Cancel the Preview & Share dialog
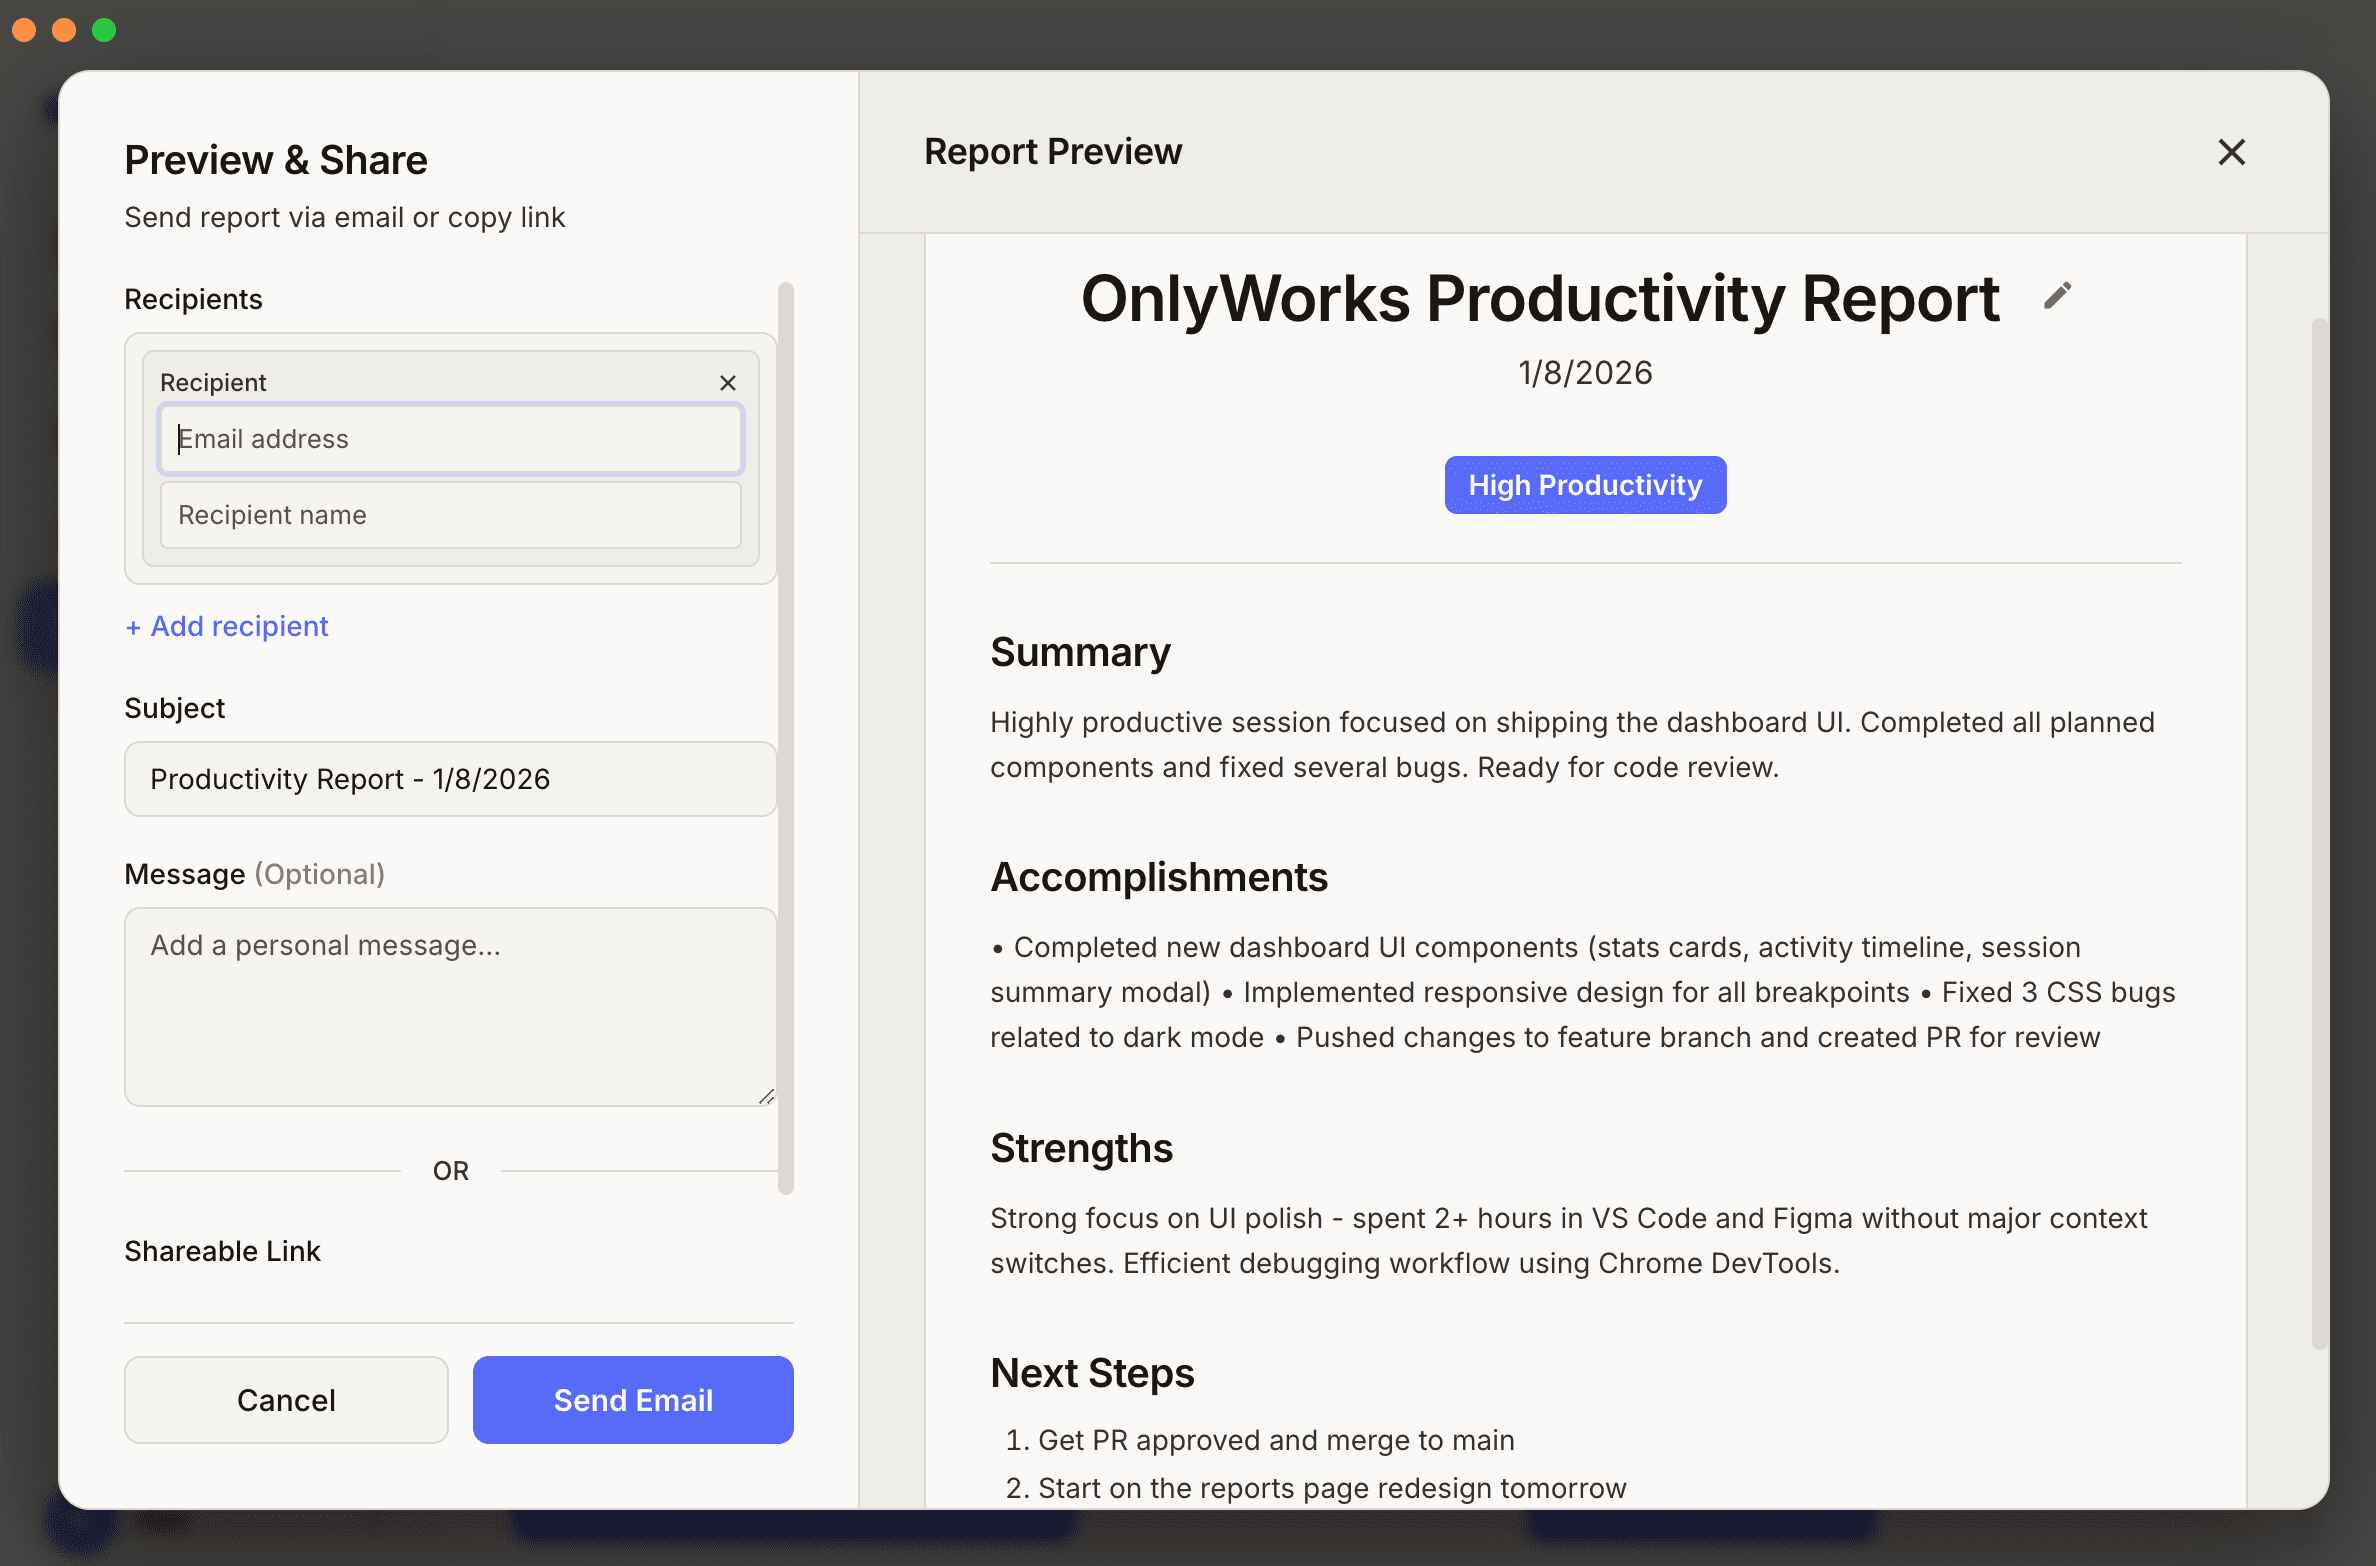This screenshot has height=1566, width=2376. point(286,1400)
